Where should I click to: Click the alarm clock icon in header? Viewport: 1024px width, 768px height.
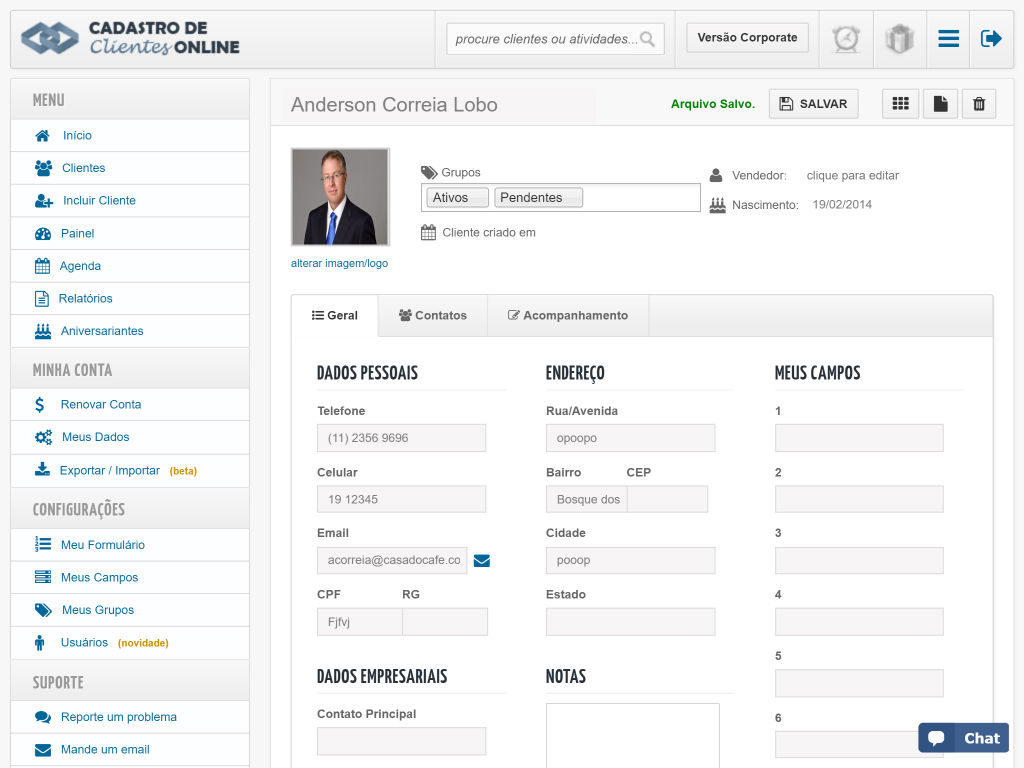[x=846, y=39]
